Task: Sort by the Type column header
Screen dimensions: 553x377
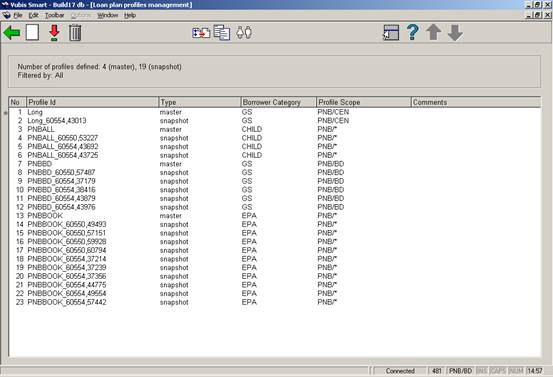Action: point(200,102)
